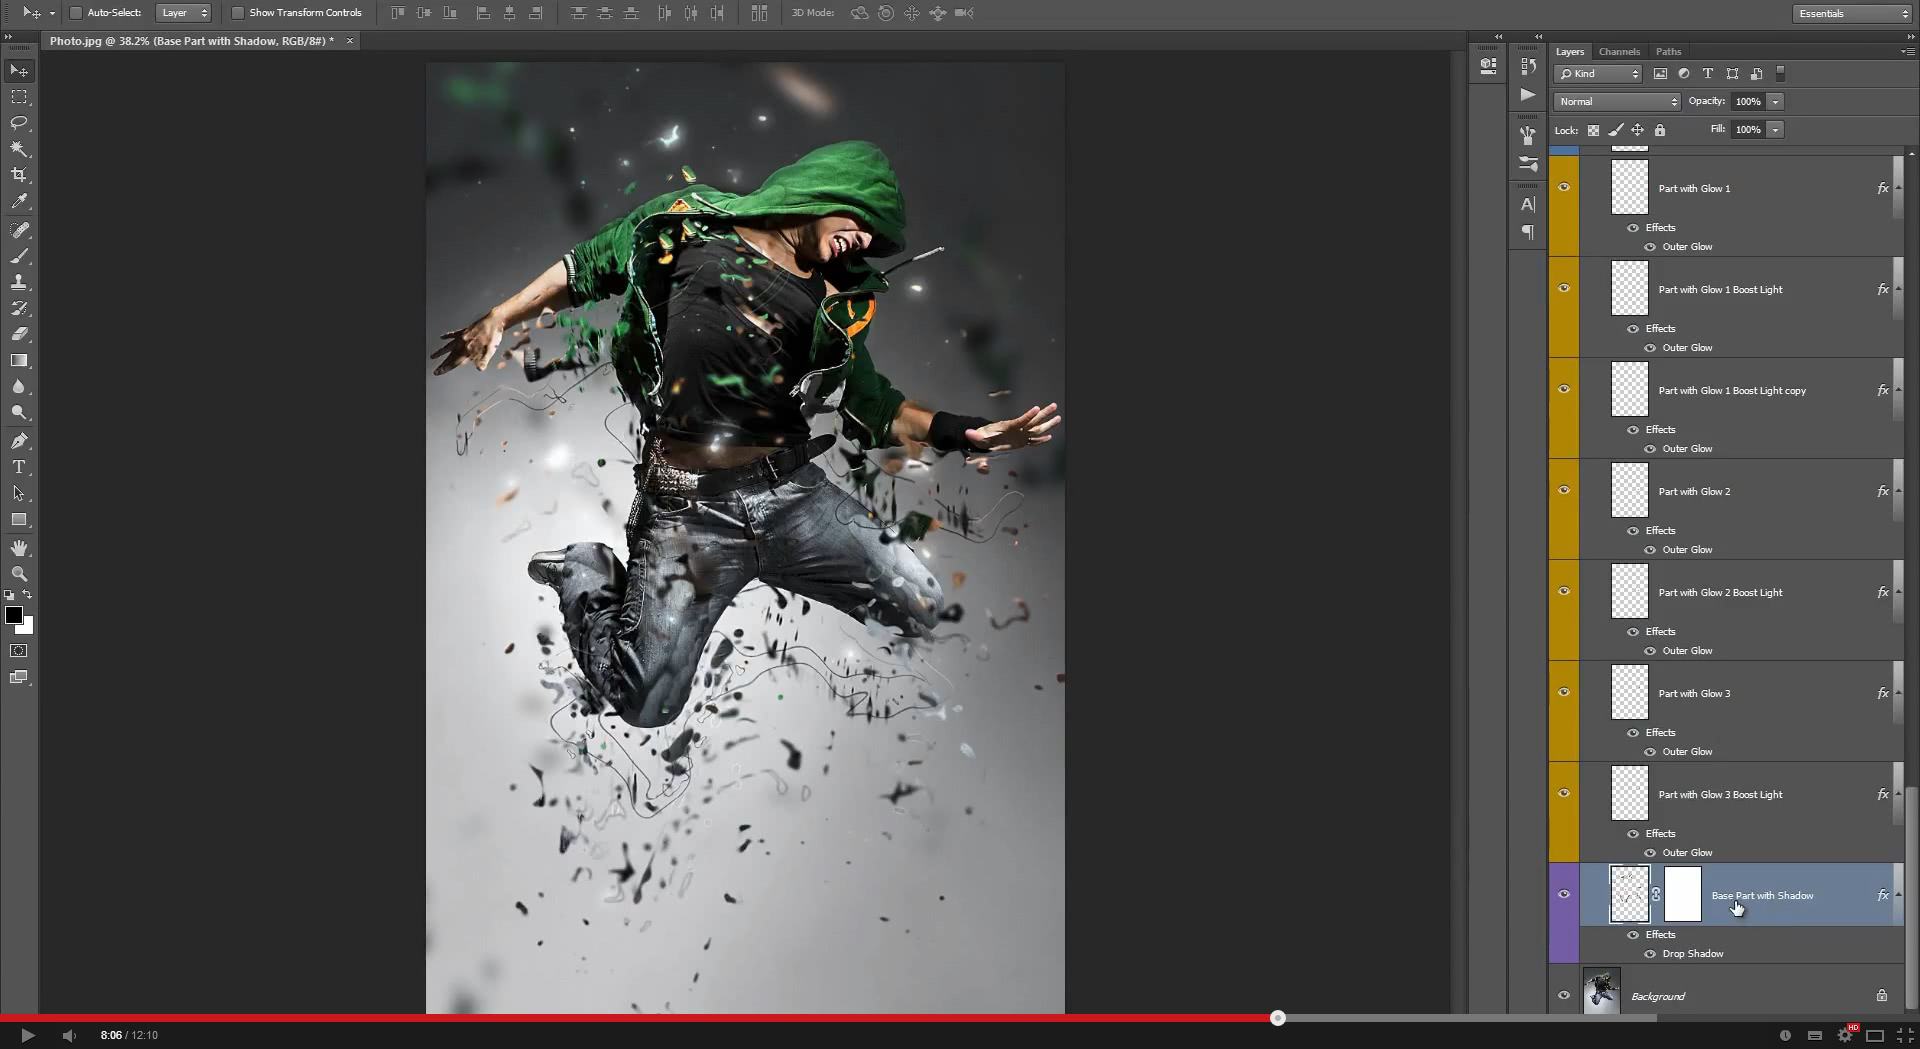Select the Crop tool
Image resolution: width=1920 pixels, height=1049 pixels.
[19, 175]
